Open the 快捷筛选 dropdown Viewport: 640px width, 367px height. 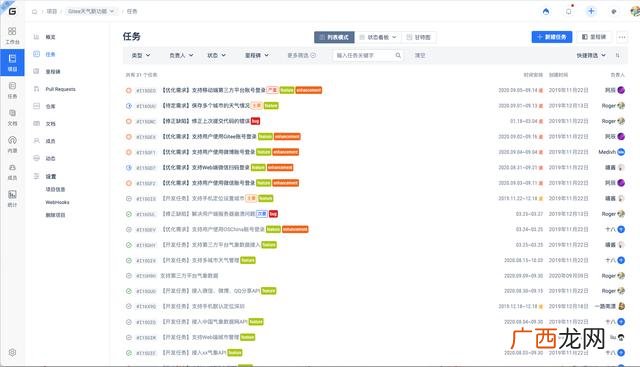[591, 55]
